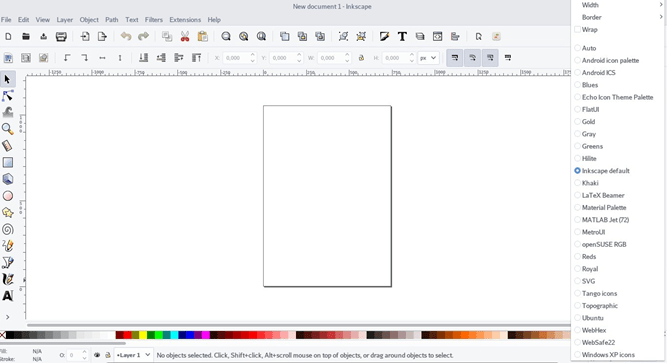Select the Zoom magnifier tool

coord(8,129)
